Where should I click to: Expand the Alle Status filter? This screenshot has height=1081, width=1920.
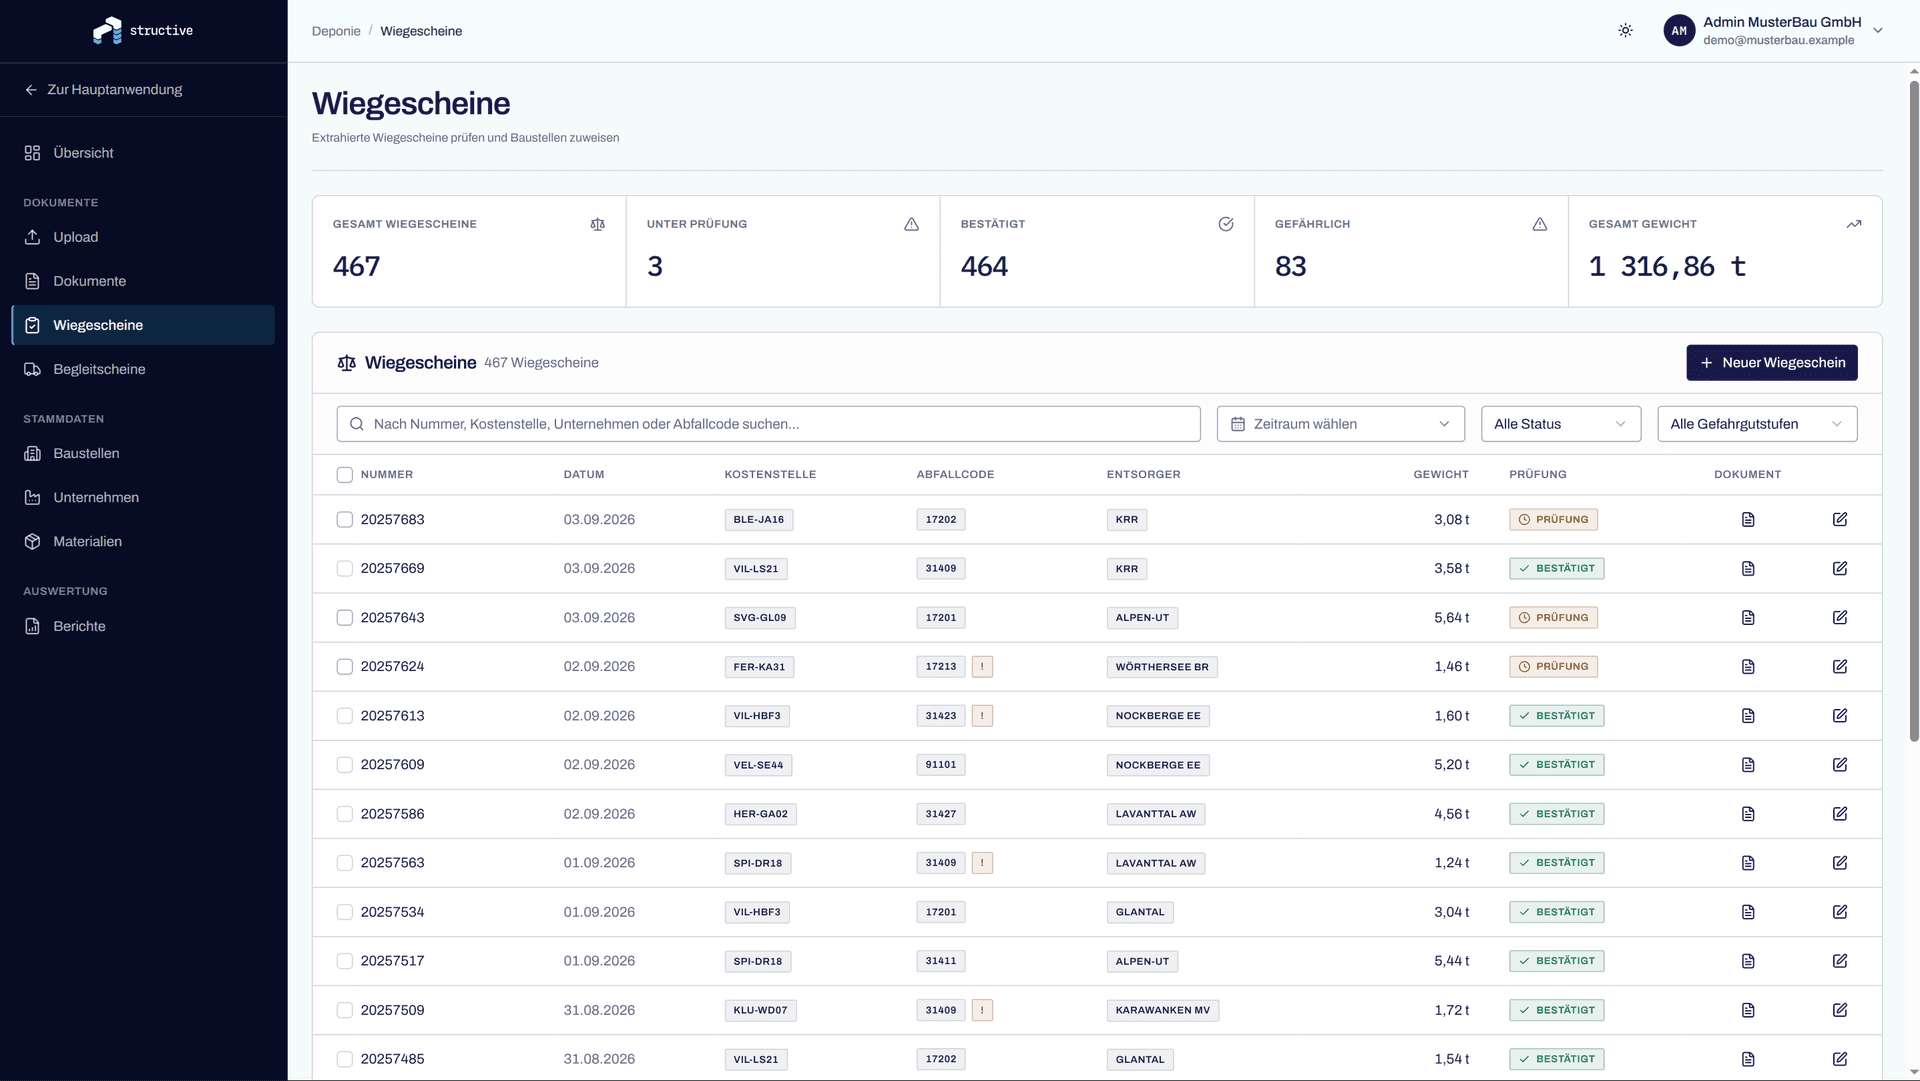[1560, 424]
